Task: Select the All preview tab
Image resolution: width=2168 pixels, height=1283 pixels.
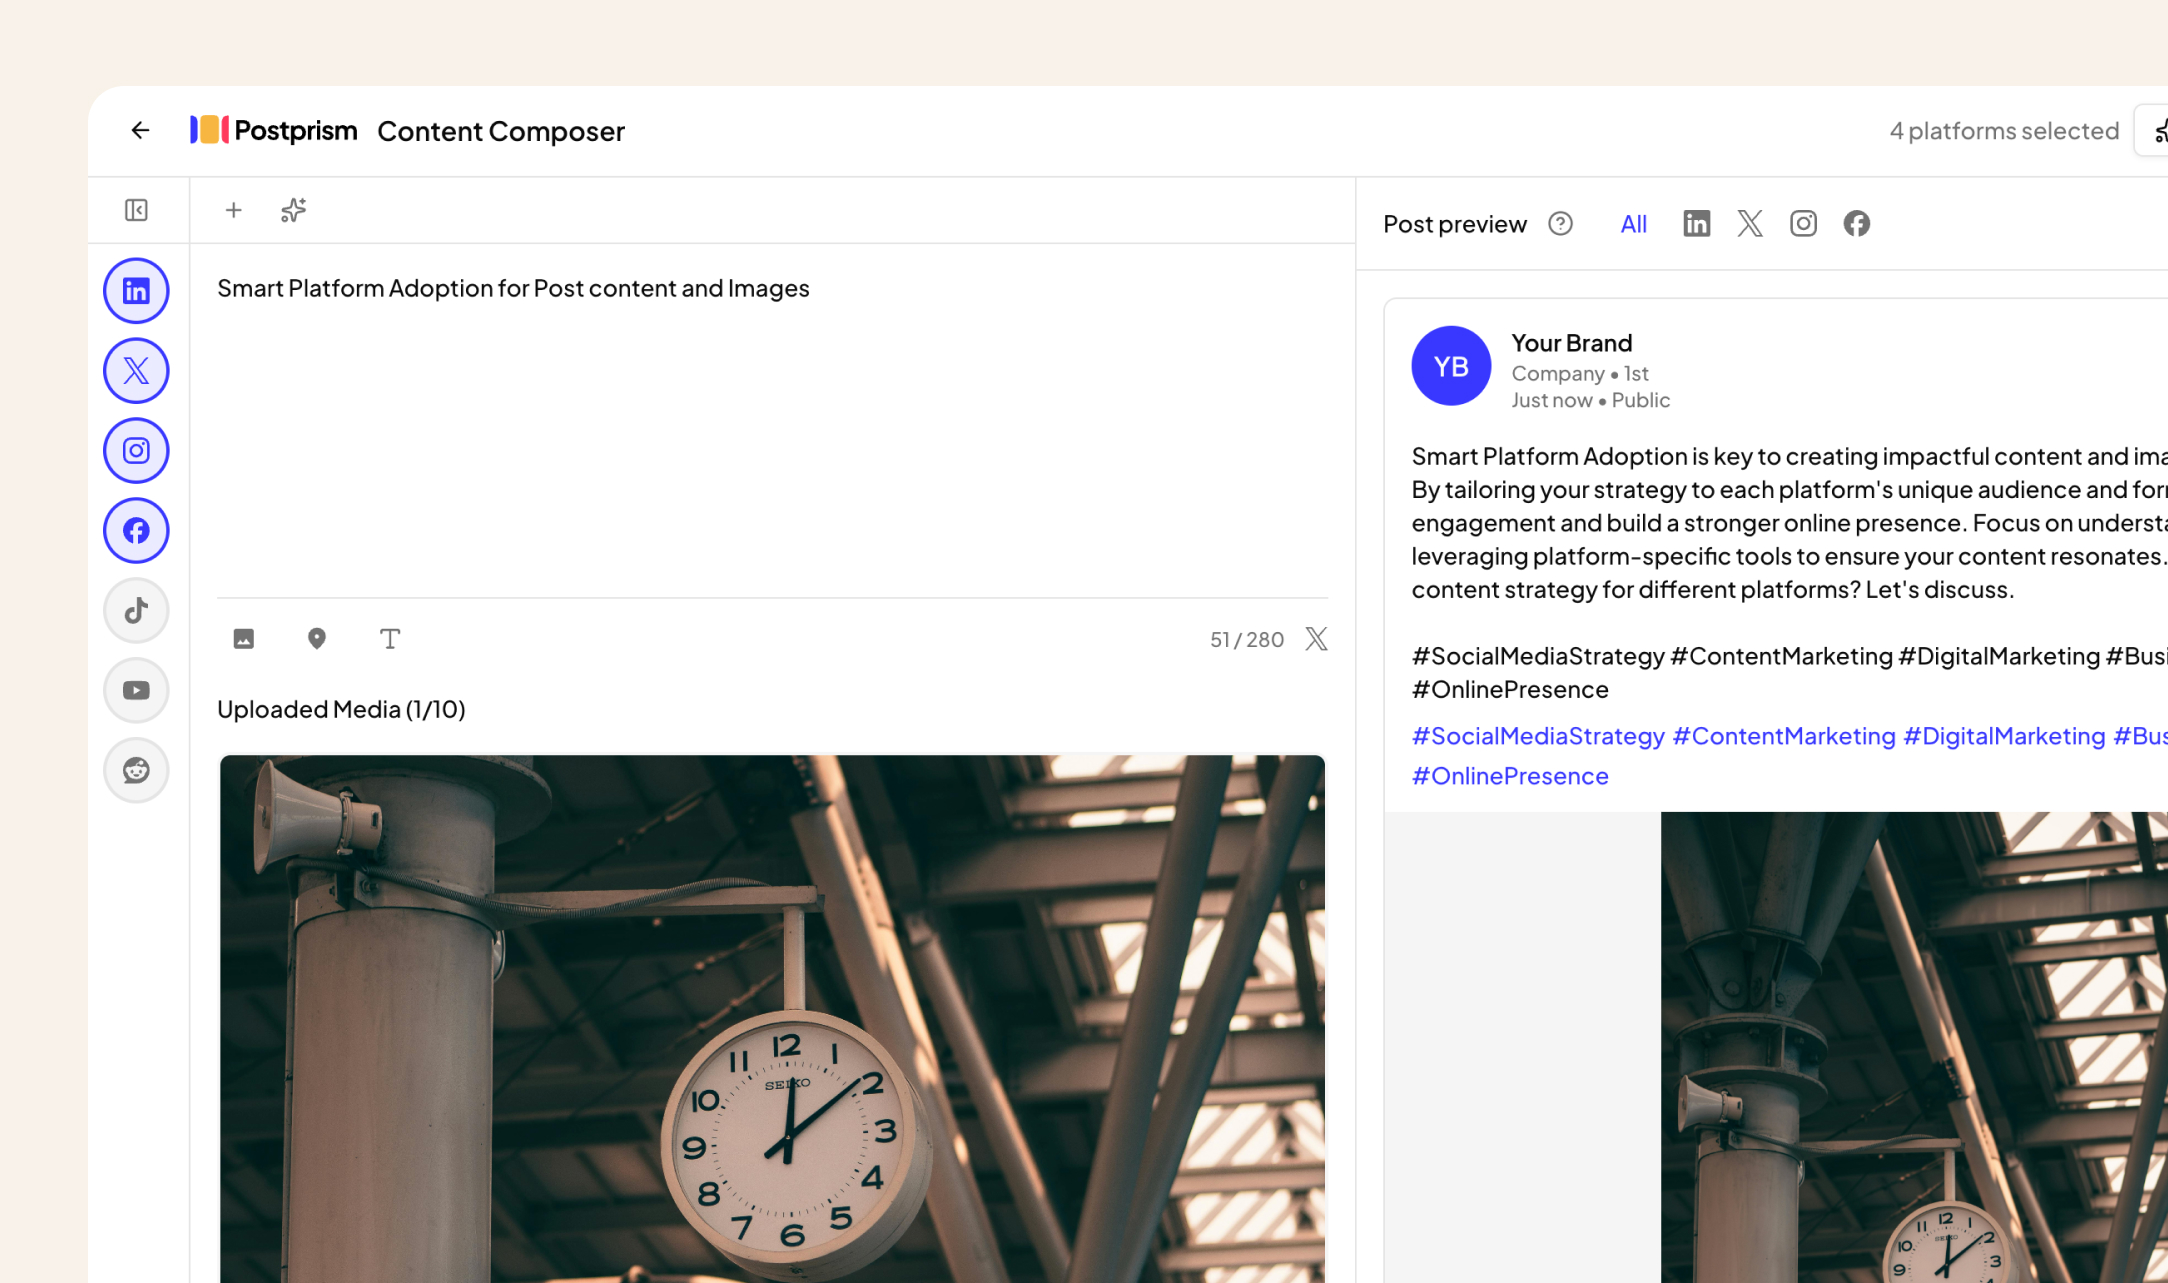Action: [x=1633, y=223]
